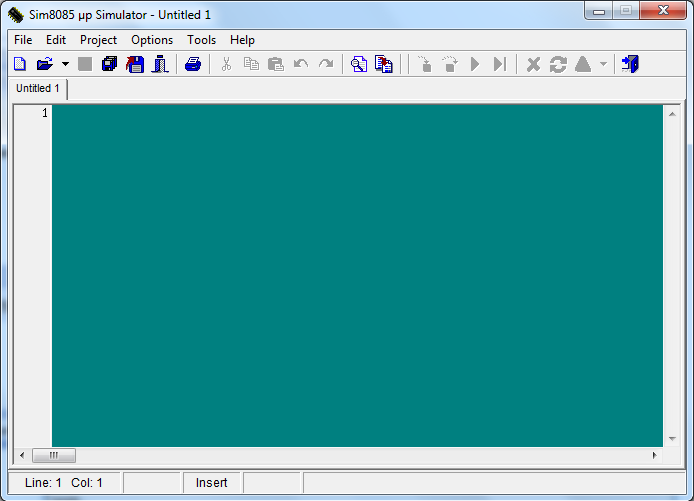Click the Step Into icon

click(425, 64)
